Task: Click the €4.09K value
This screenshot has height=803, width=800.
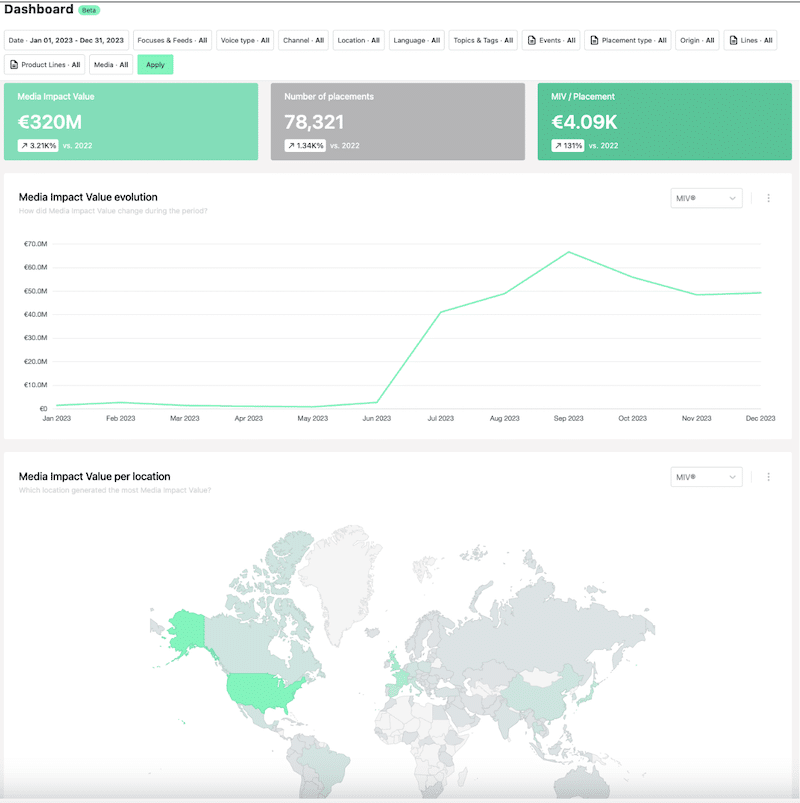Action: (x=584, y=122)
